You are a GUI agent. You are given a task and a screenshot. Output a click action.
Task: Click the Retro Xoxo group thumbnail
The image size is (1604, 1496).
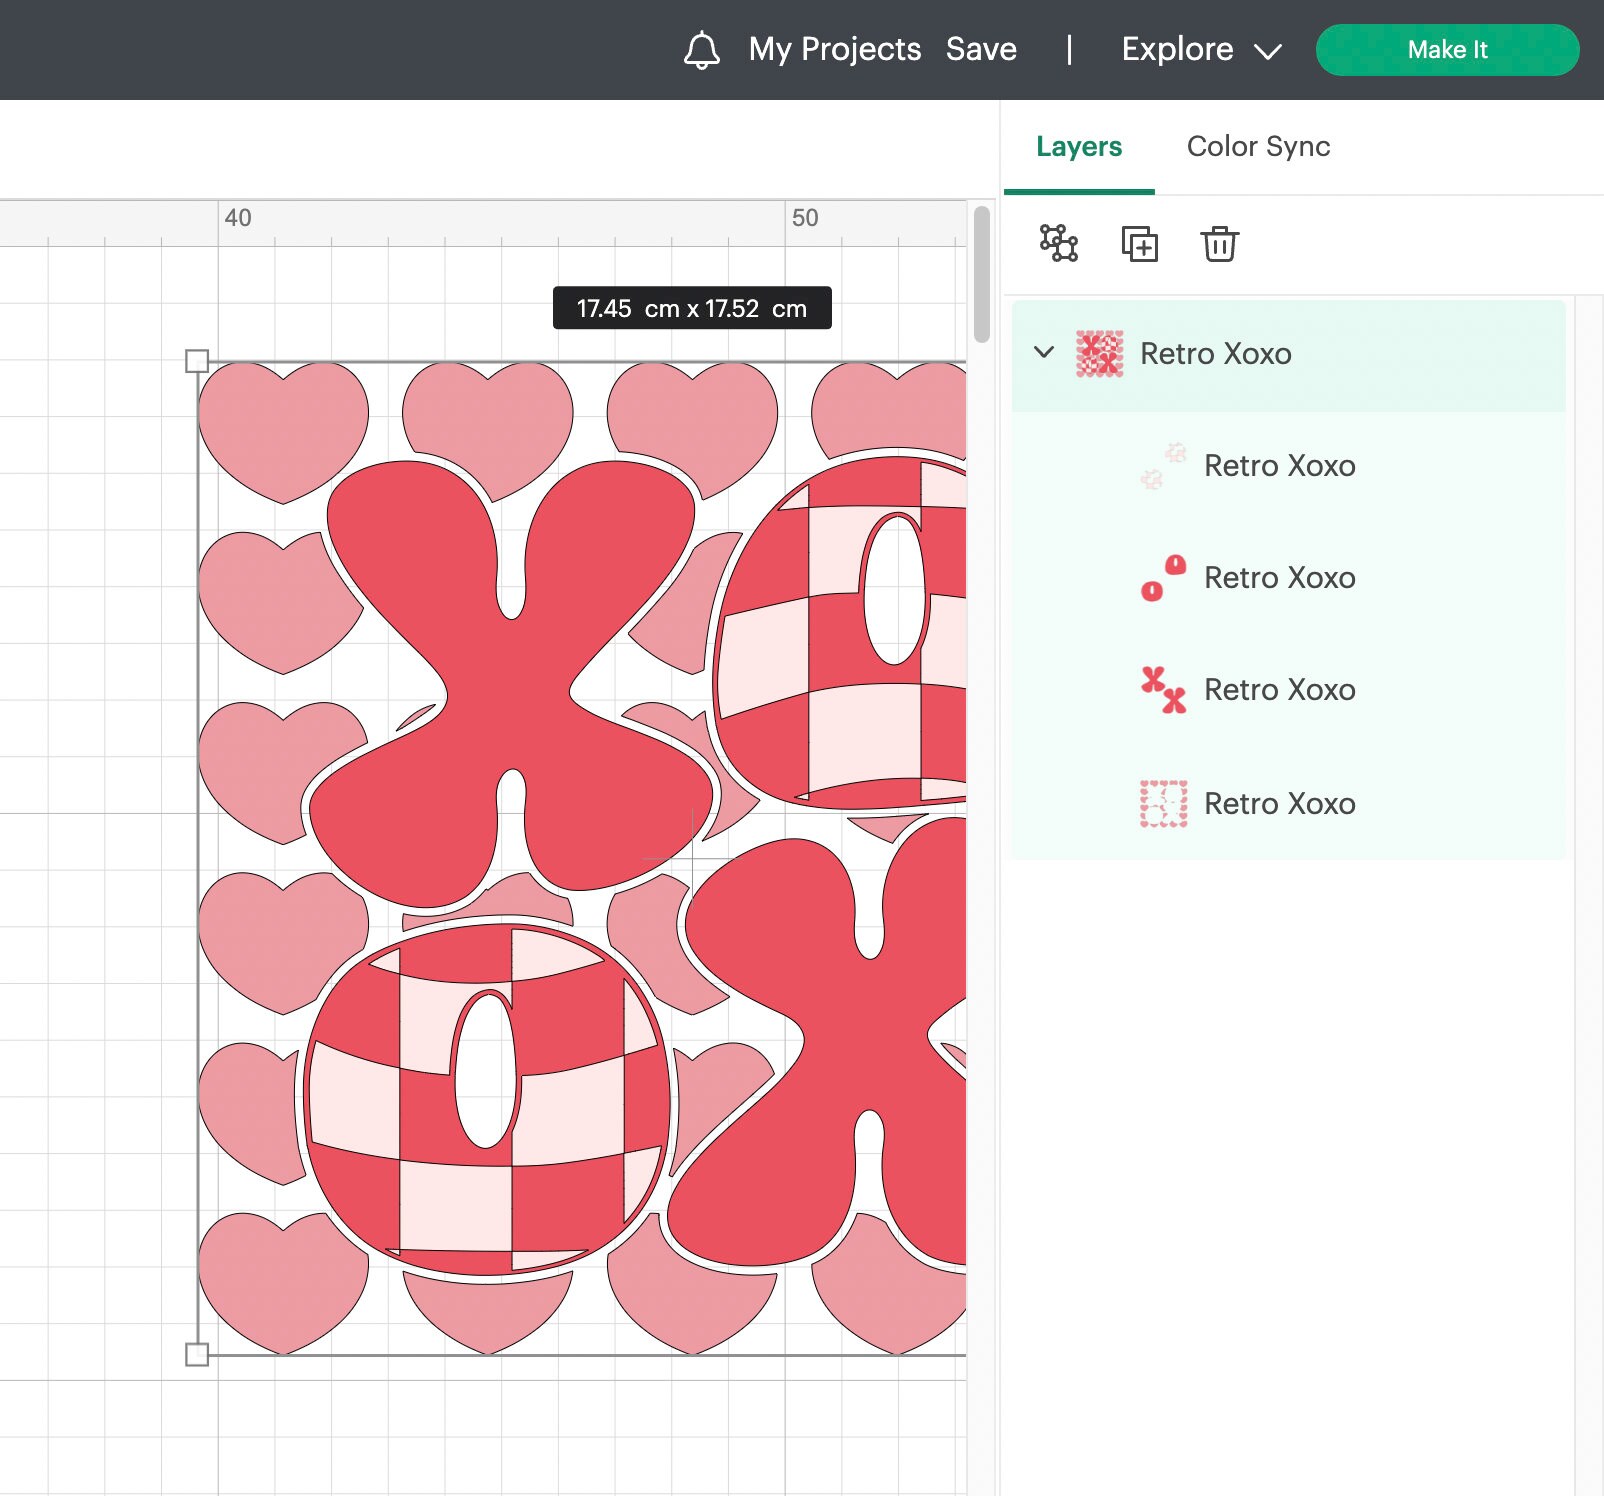[1098, 353]
